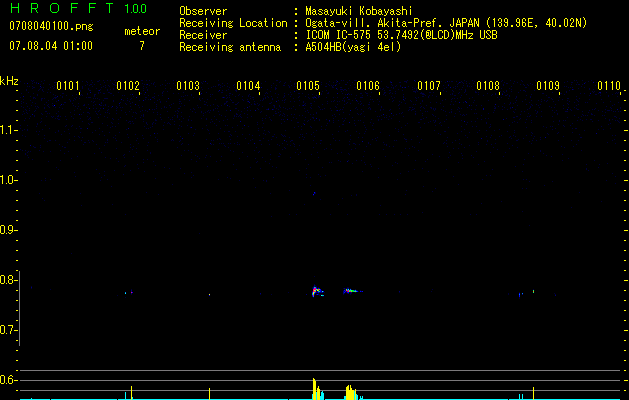Click the 0107 time marker
629x400 pixels.
(x=428, y=86)
